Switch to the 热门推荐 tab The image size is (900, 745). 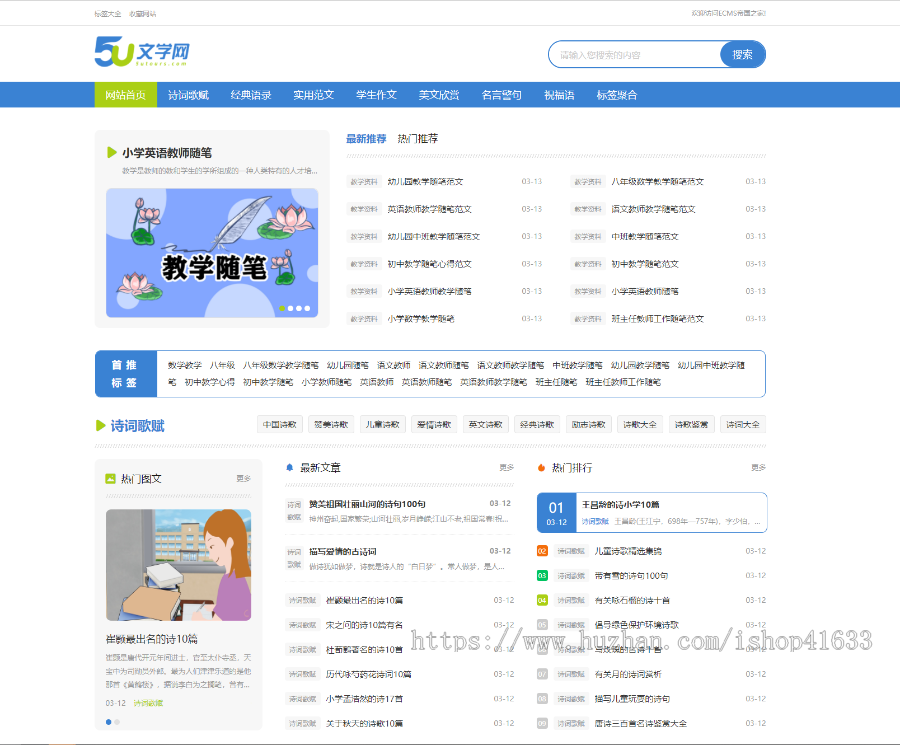click(418, 139)
